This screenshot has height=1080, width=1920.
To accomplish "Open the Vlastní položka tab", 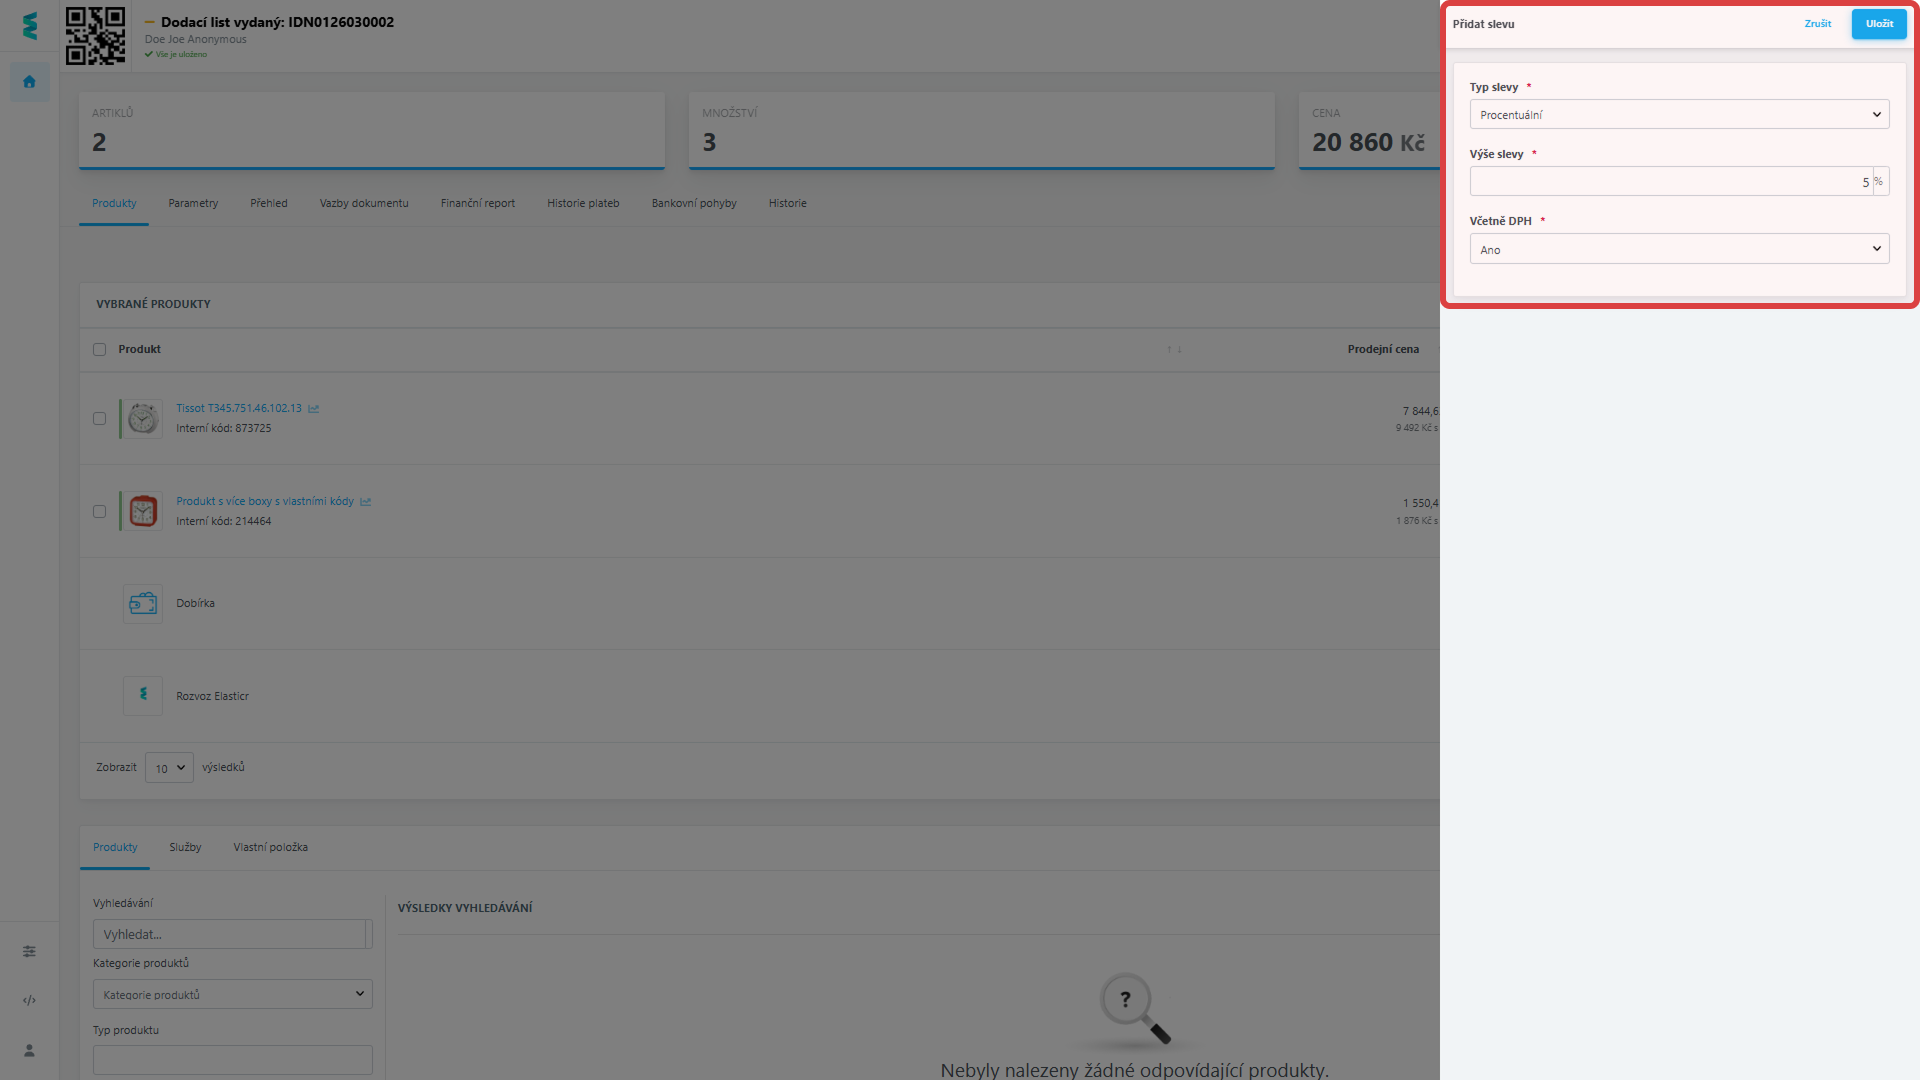I will coord(270,847).
